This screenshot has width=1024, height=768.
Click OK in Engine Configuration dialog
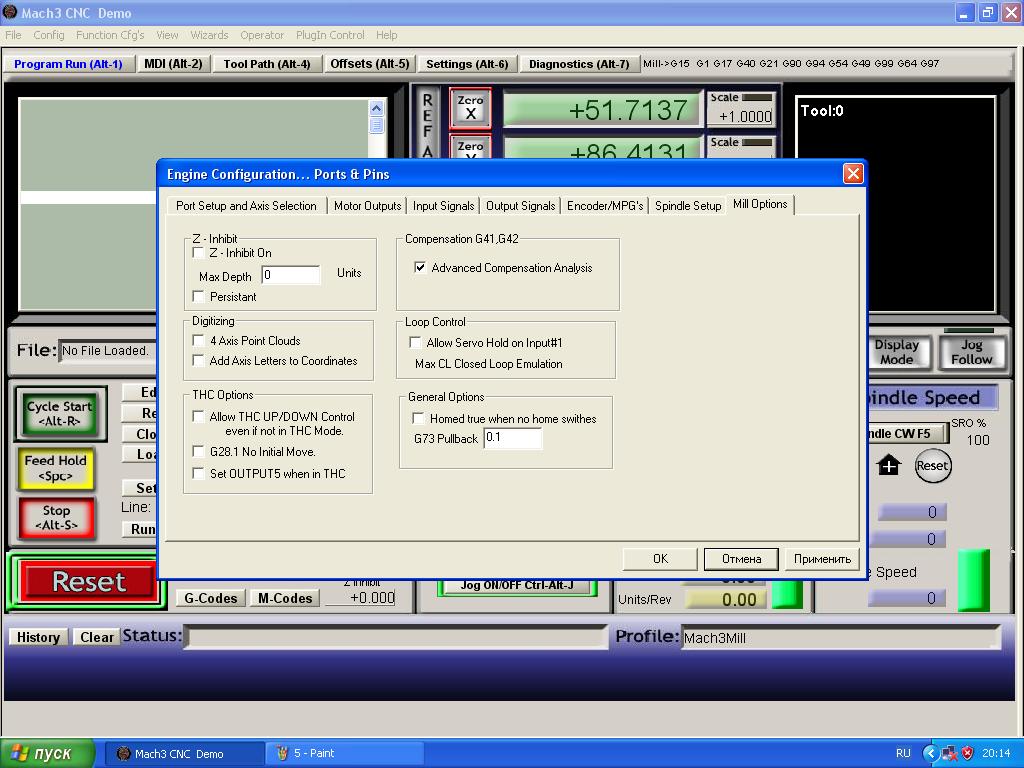[660, 559]
